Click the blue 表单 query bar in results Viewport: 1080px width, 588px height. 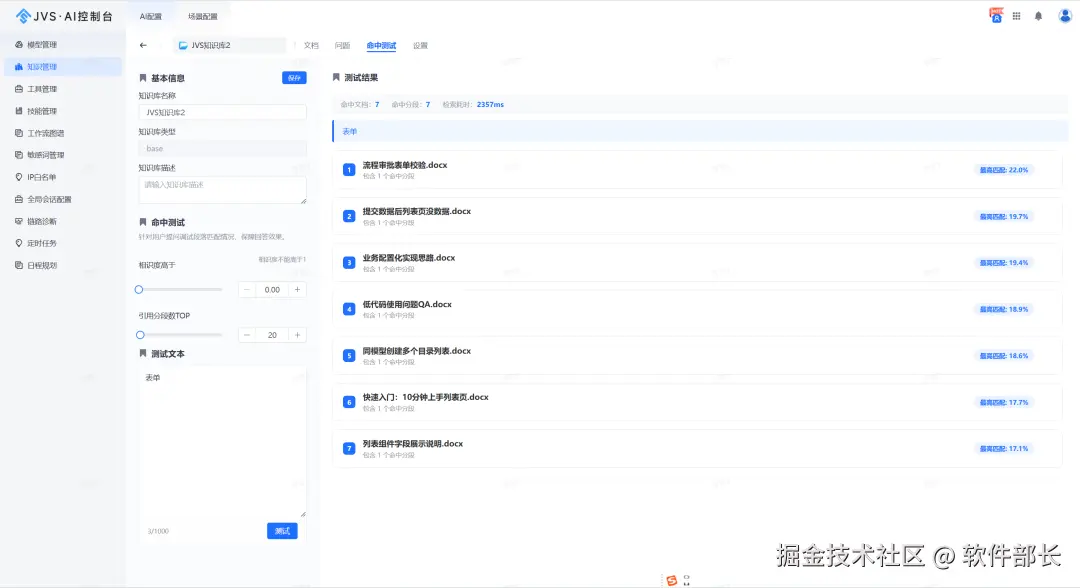point(700,132)
